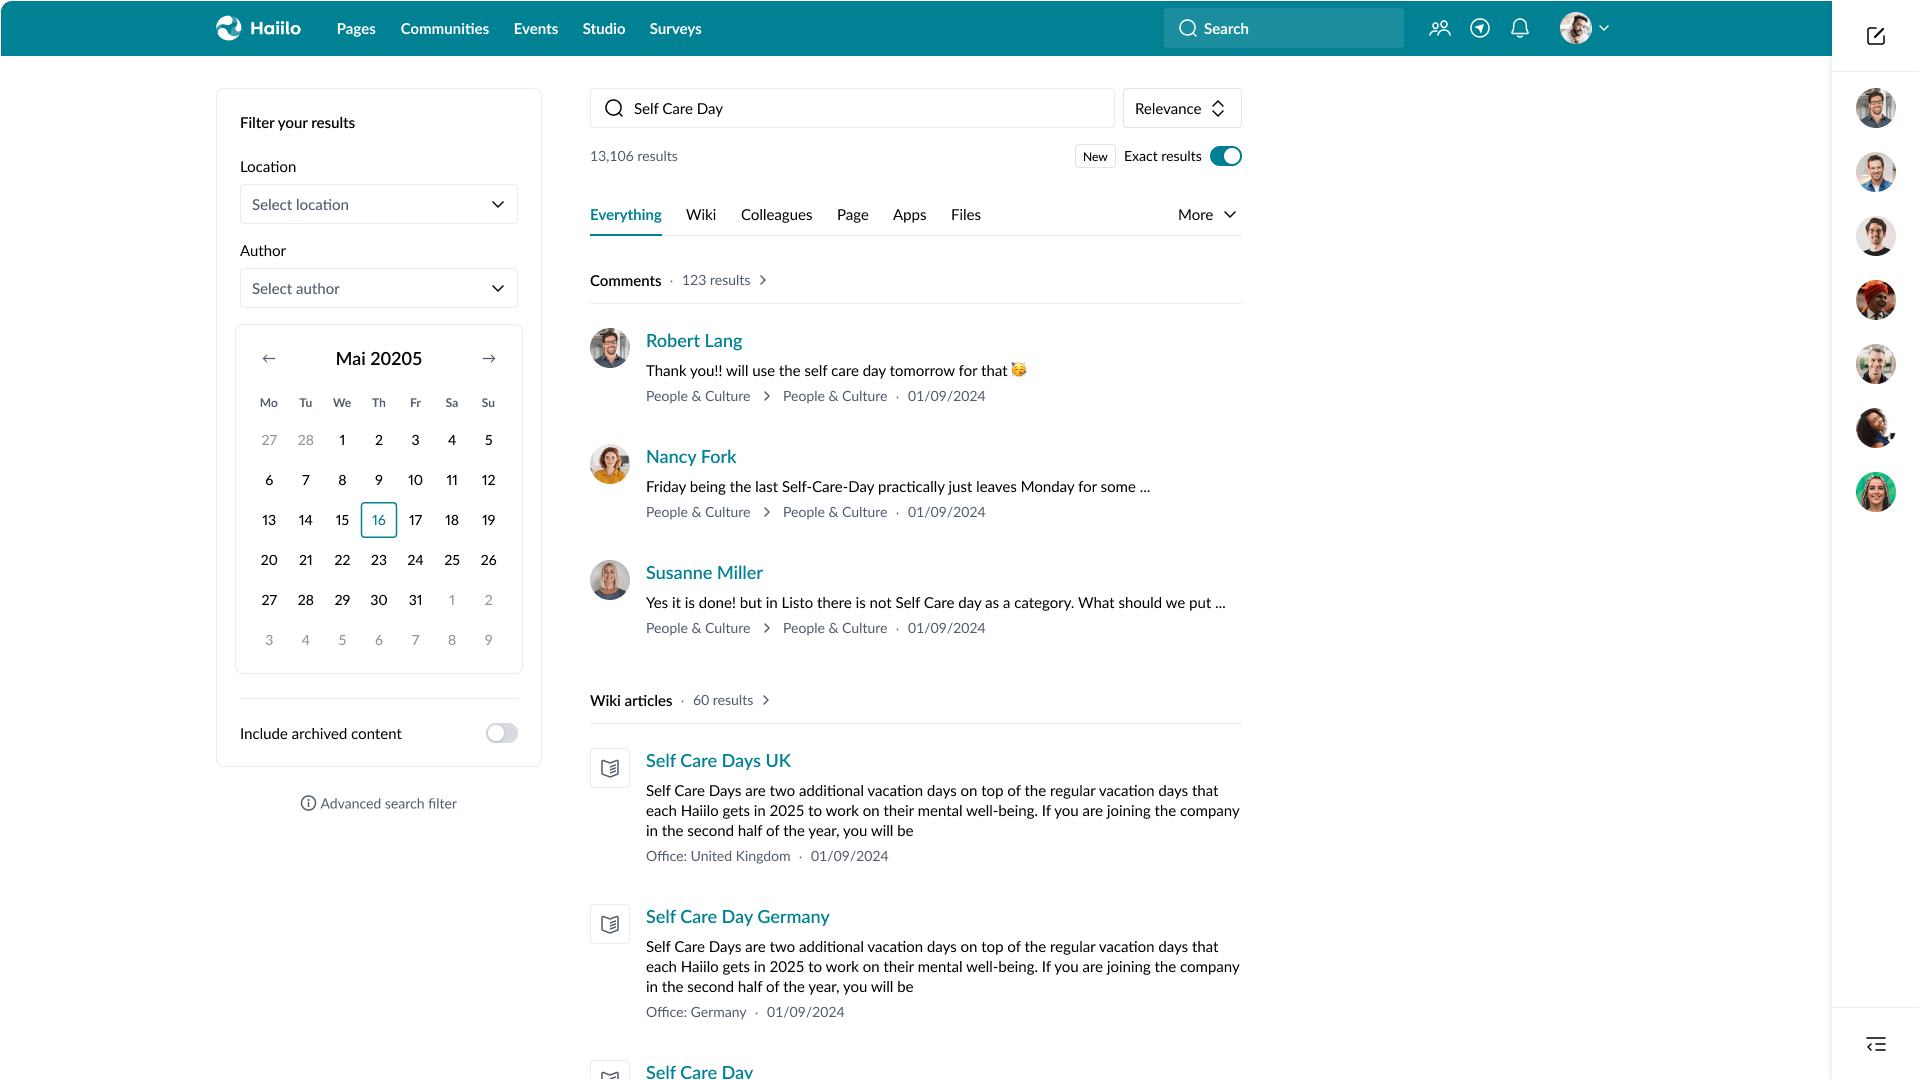Toggle the Exact results switch
Screen dimensions: 1920x1080
tap(1225, 156)
